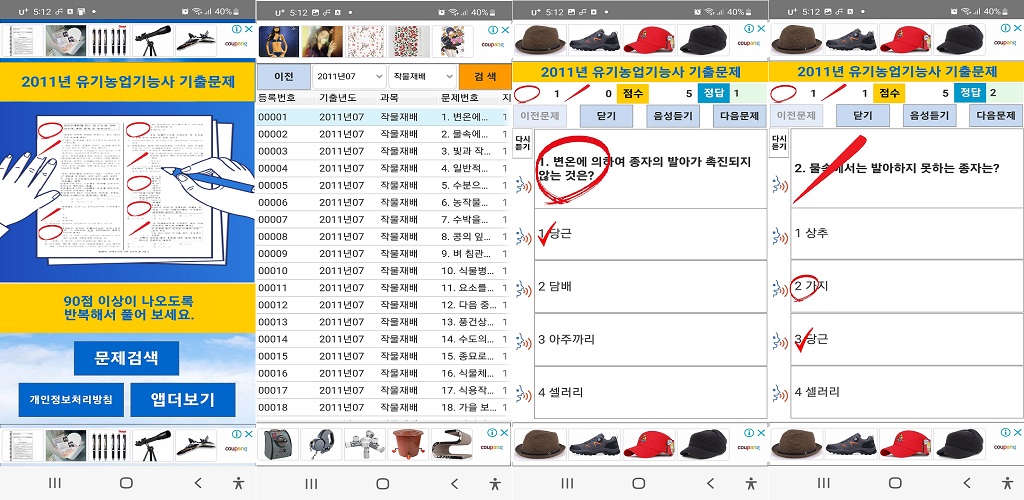The height and width of the screenshot is (500, 1024).
Task: Tap speaker icon beside question 1 text
Action: (523, 186)
